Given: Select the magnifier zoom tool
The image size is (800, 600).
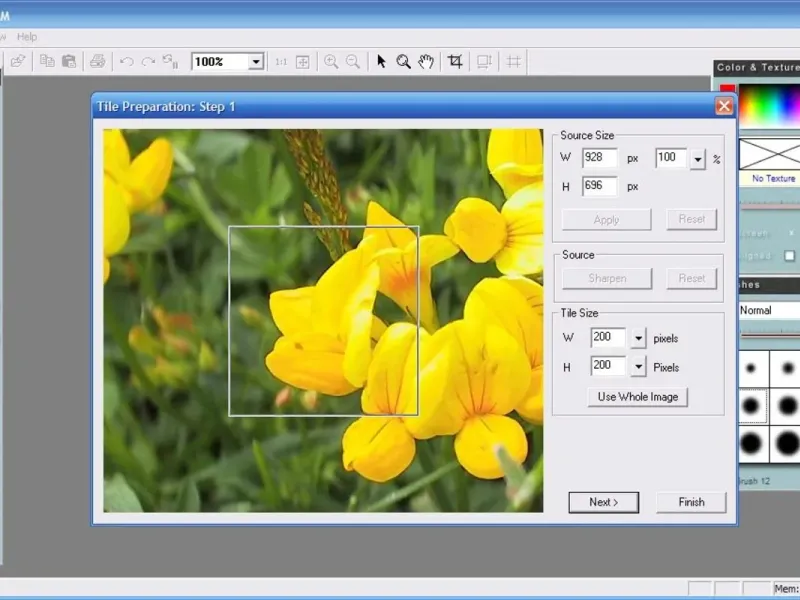Looking at the screenshot, I should coord(403,62).
